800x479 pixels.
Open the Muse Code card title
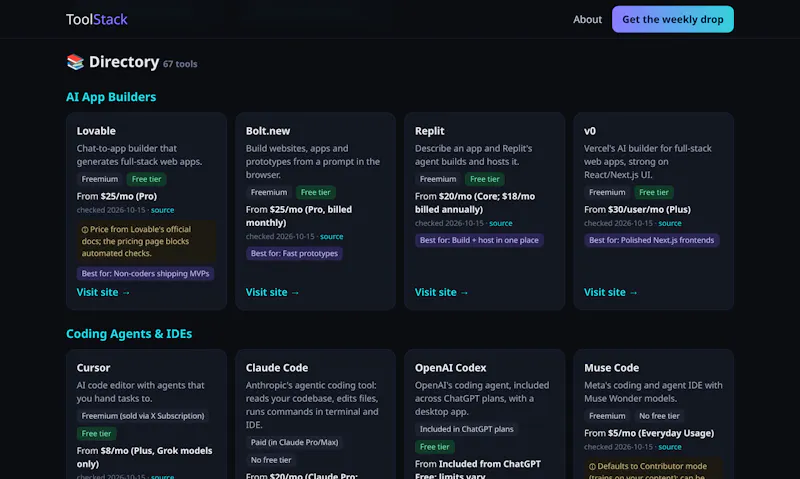point(611,367)
